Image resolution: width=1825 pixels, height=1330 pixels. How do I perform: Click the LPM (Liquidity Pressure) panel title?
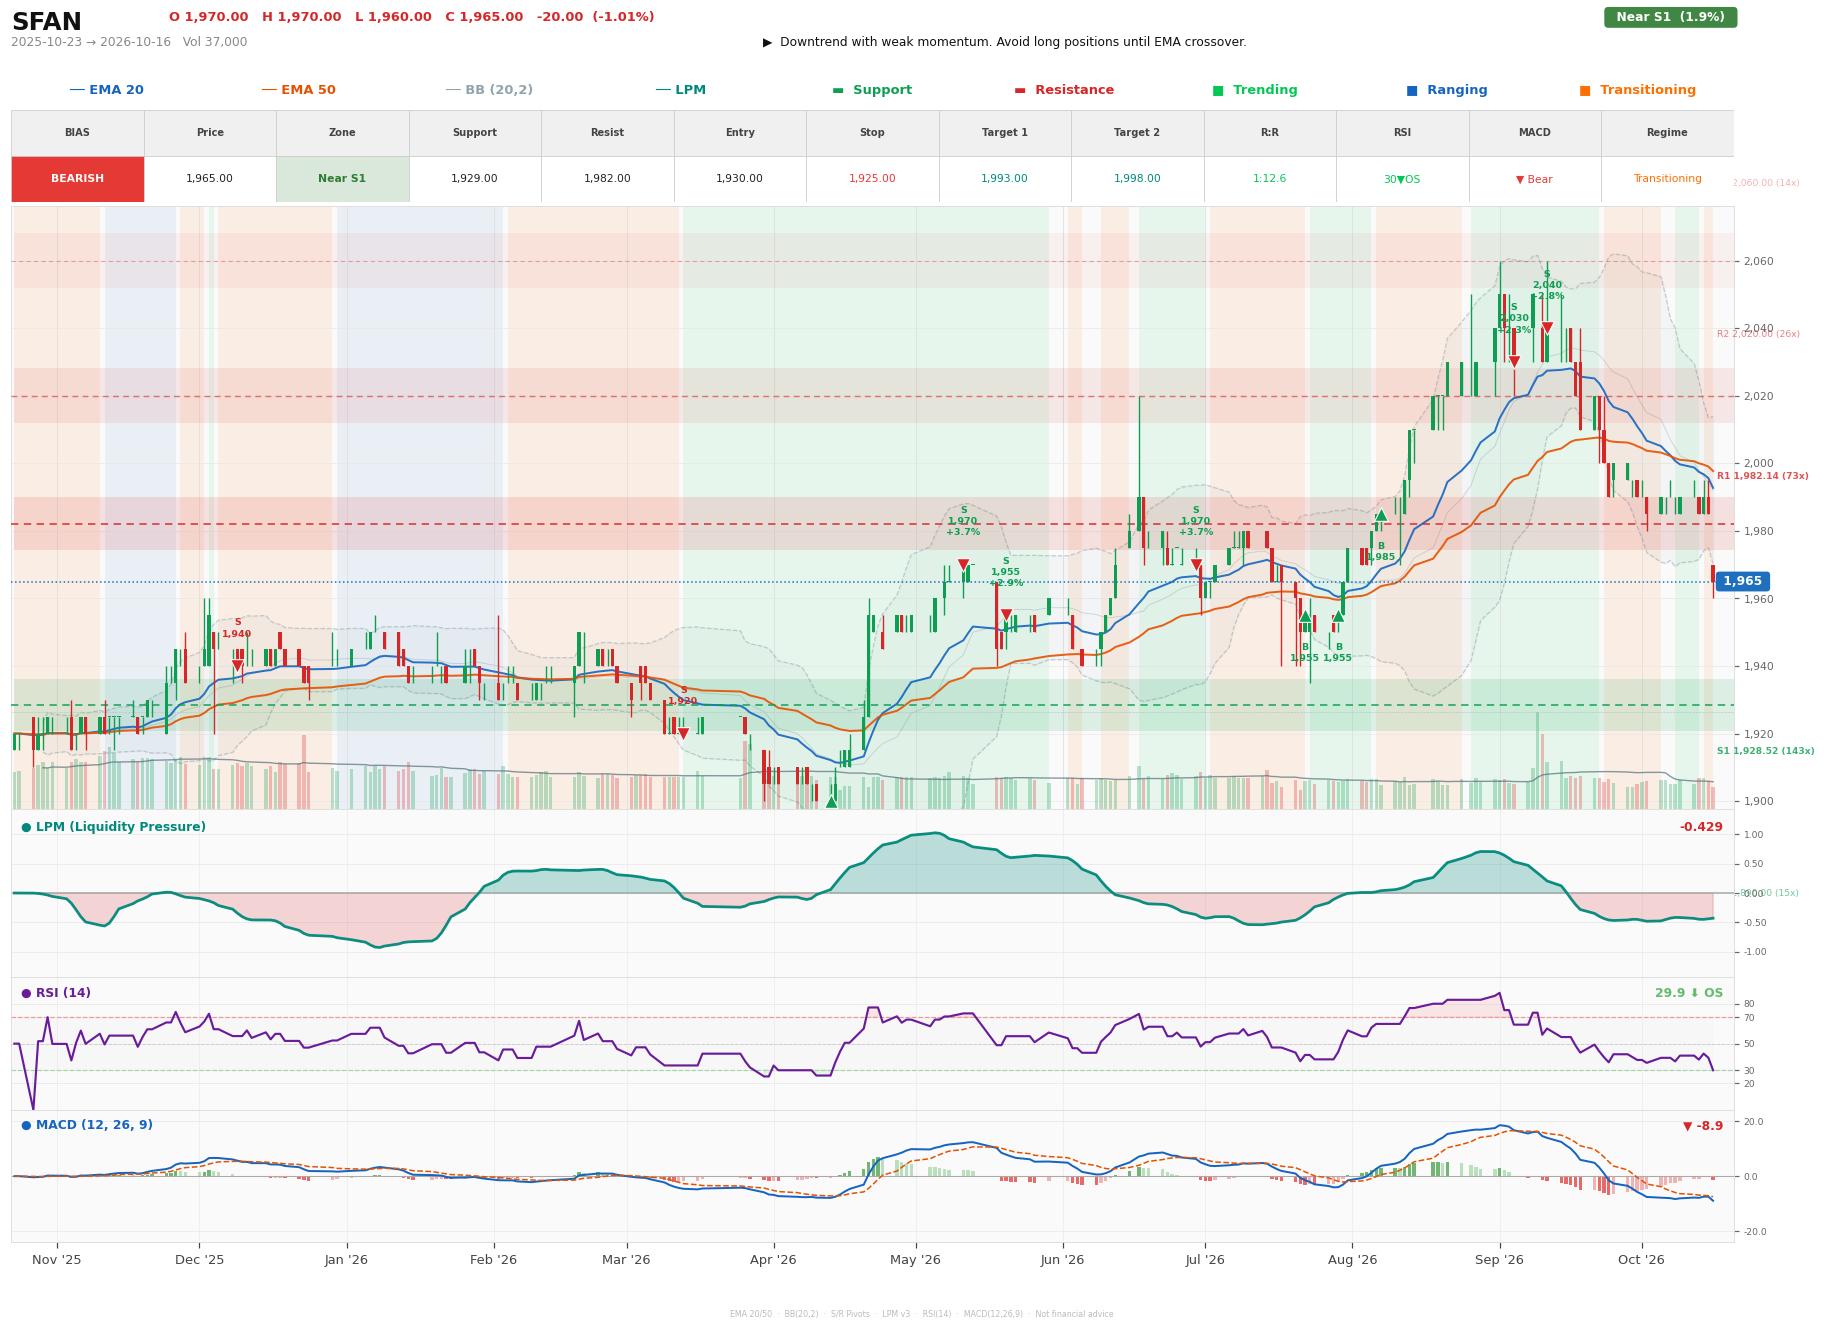(x=113, y=827)
